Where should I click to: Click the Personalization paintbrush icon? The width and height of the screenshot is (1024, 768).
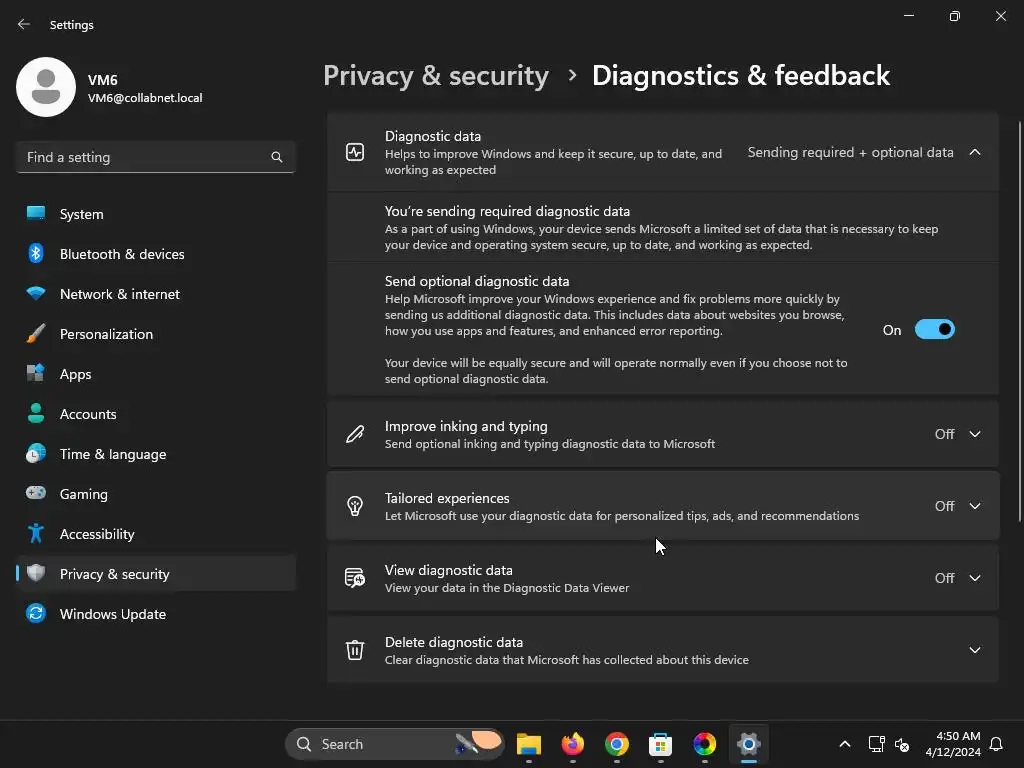36,333
